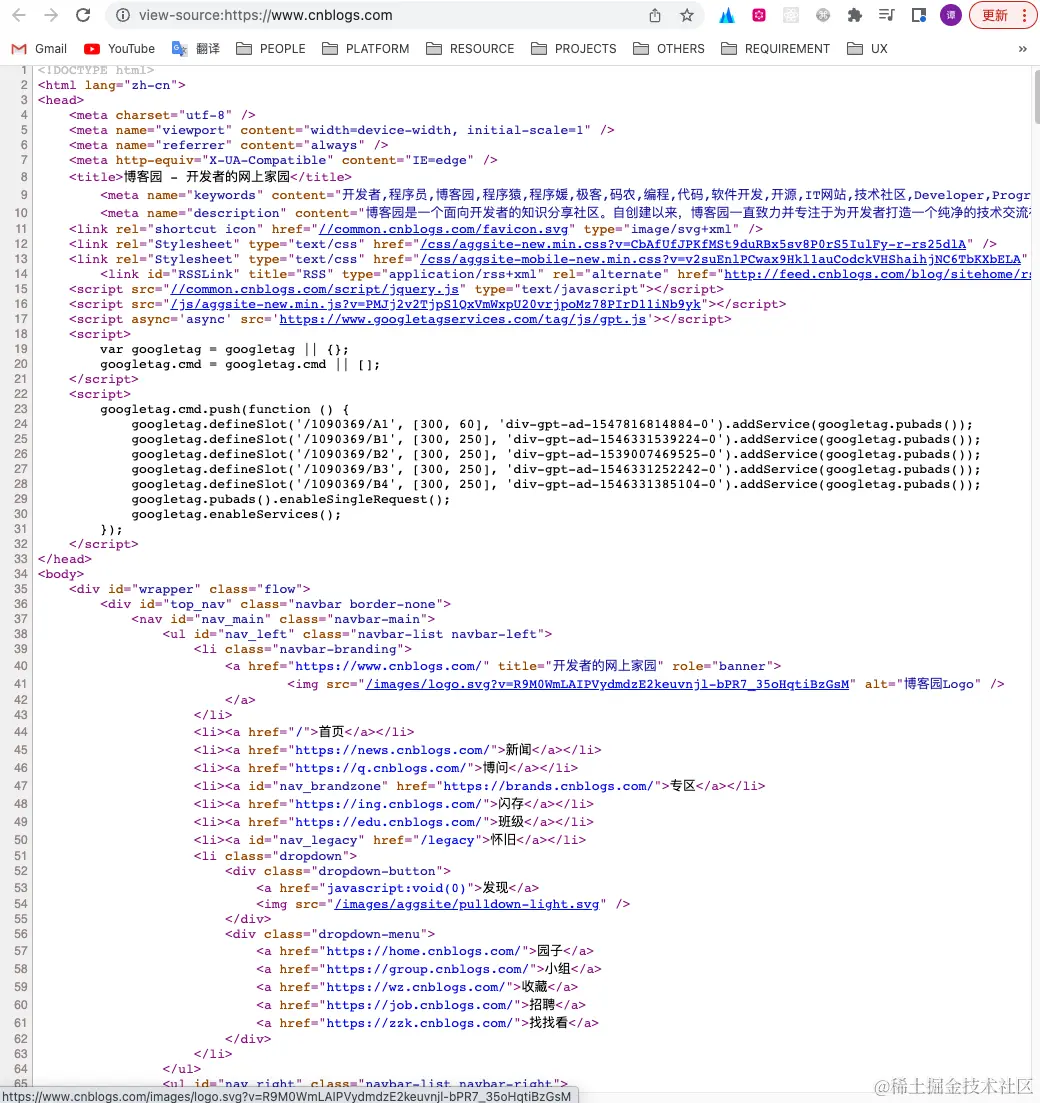Click the browser forward arrow
The width and height of the screenshot is (1040, 1103).
51,15
